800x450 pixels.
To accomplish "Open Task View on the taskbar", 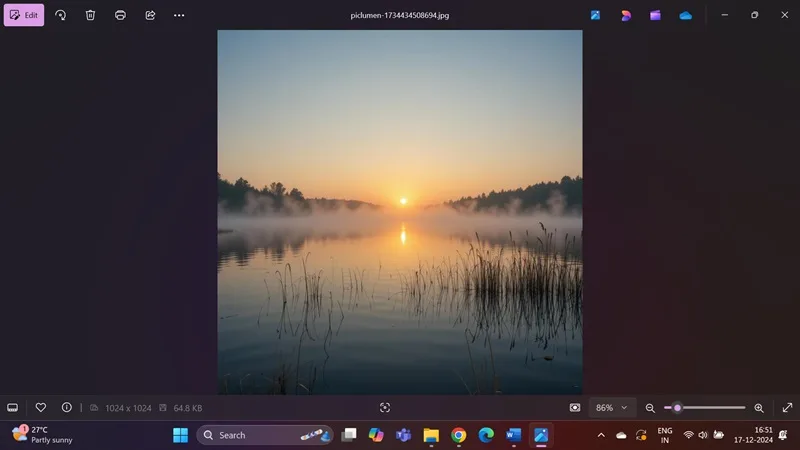I will 349,435.
